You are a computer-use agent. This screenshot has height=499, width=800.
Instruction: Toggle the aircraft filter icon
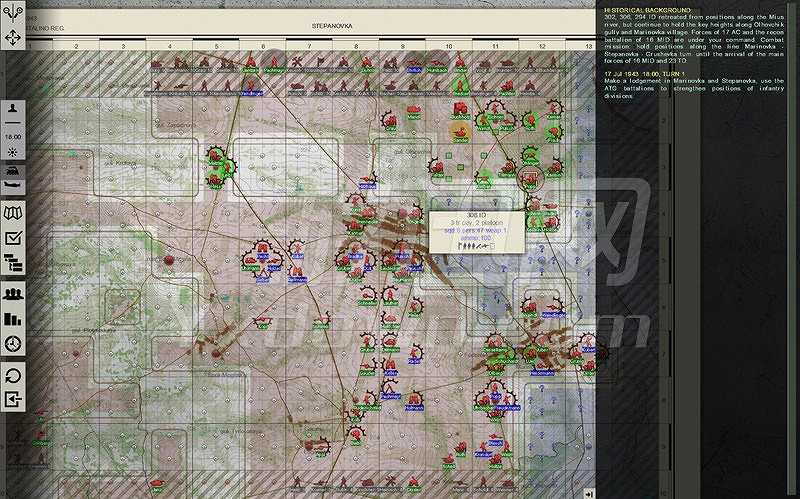(13, 185)
